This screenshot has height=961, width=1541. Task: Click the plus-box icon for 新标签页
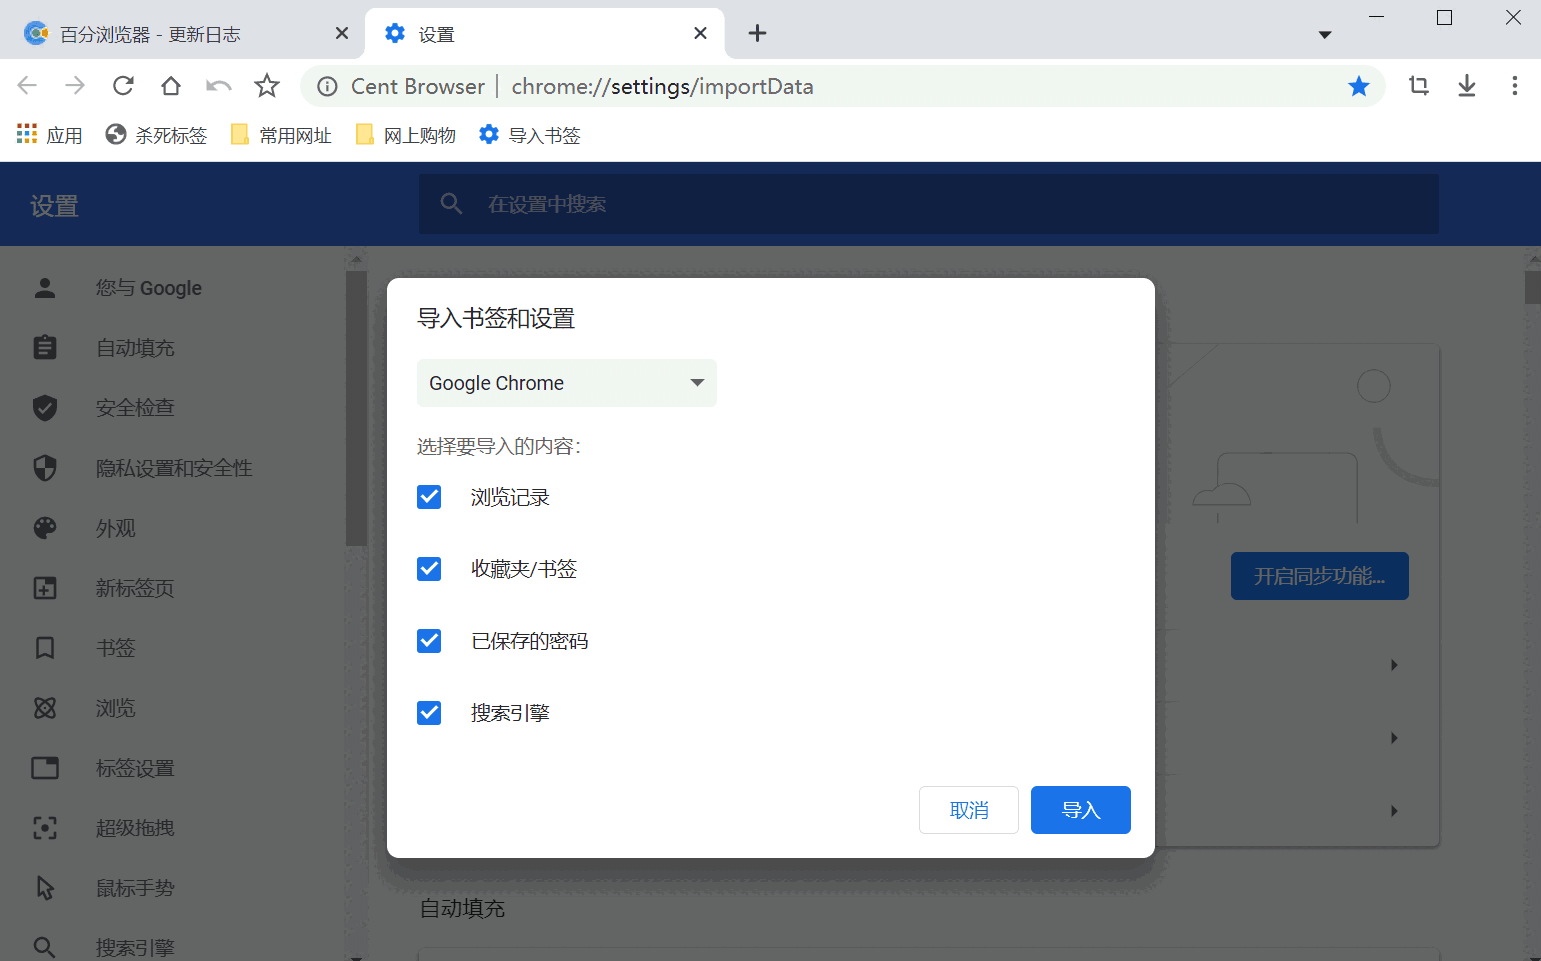45,588
